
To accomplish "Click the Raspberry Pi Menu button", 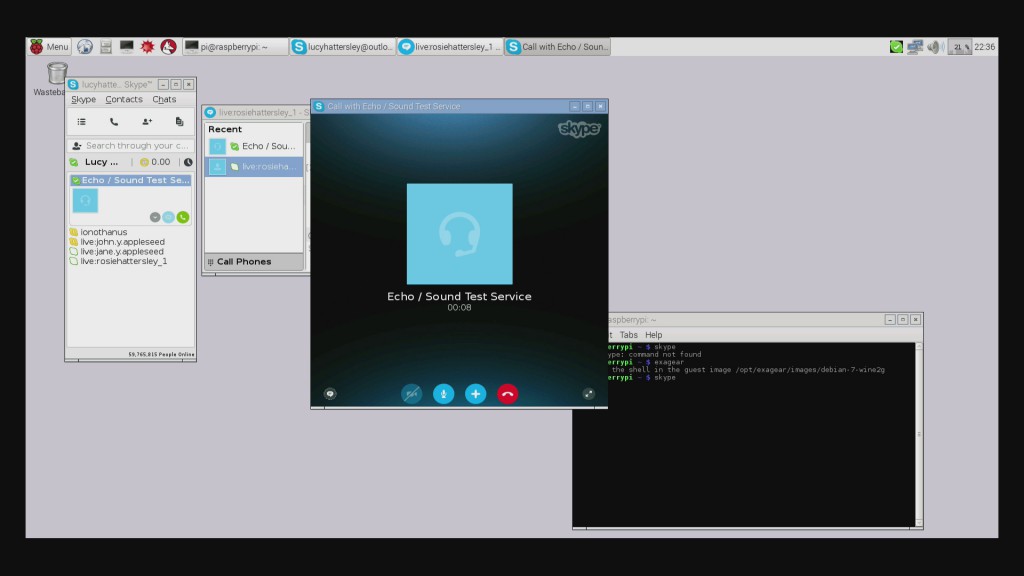I will [x=49, y=46].
